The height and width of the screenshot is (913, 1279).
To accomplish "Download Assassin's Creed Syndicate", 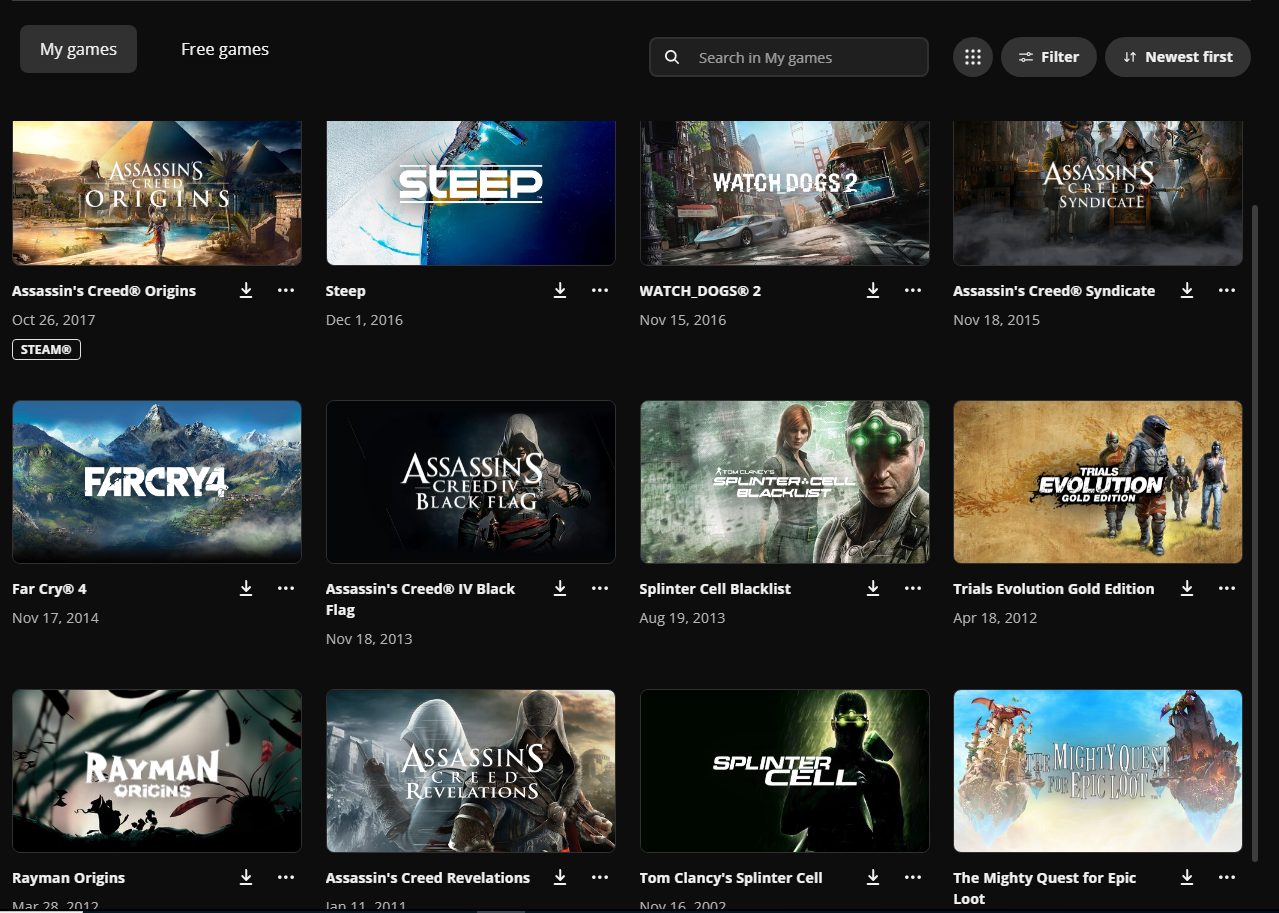I will pos(1187,290).
